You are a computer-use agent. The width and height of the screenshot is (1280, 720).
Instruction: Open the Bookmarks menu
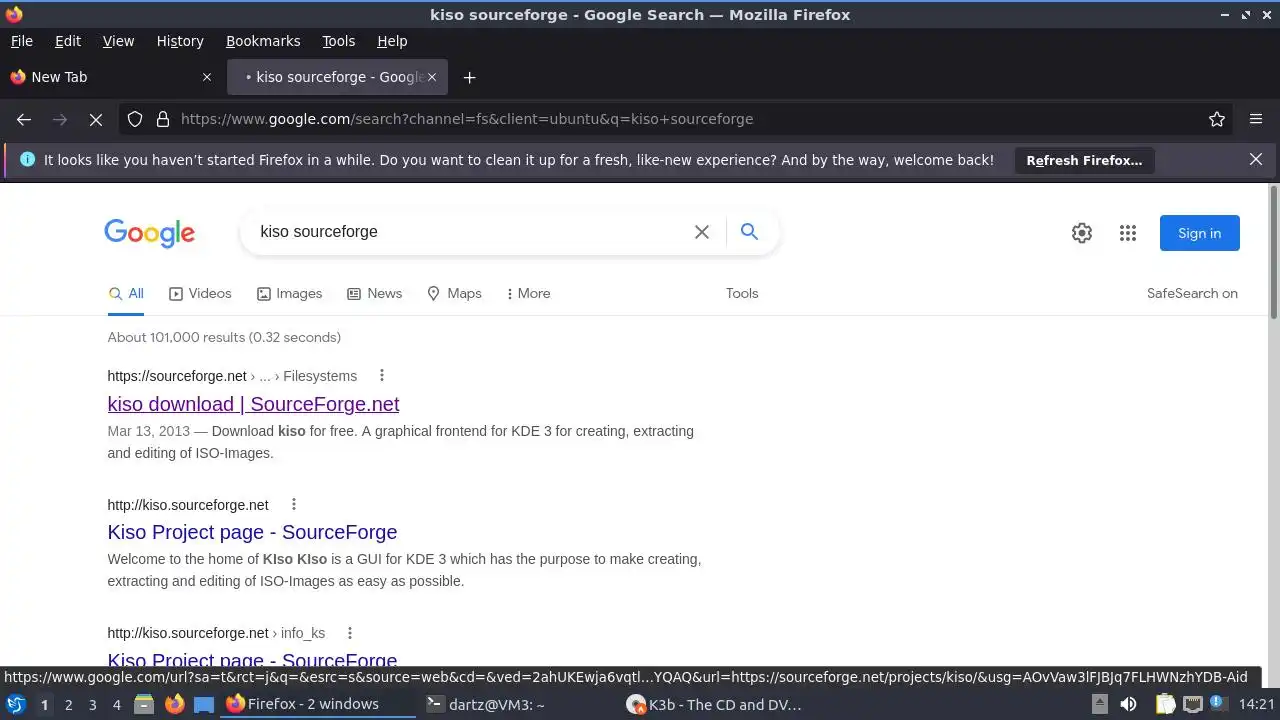click(263, 41)
